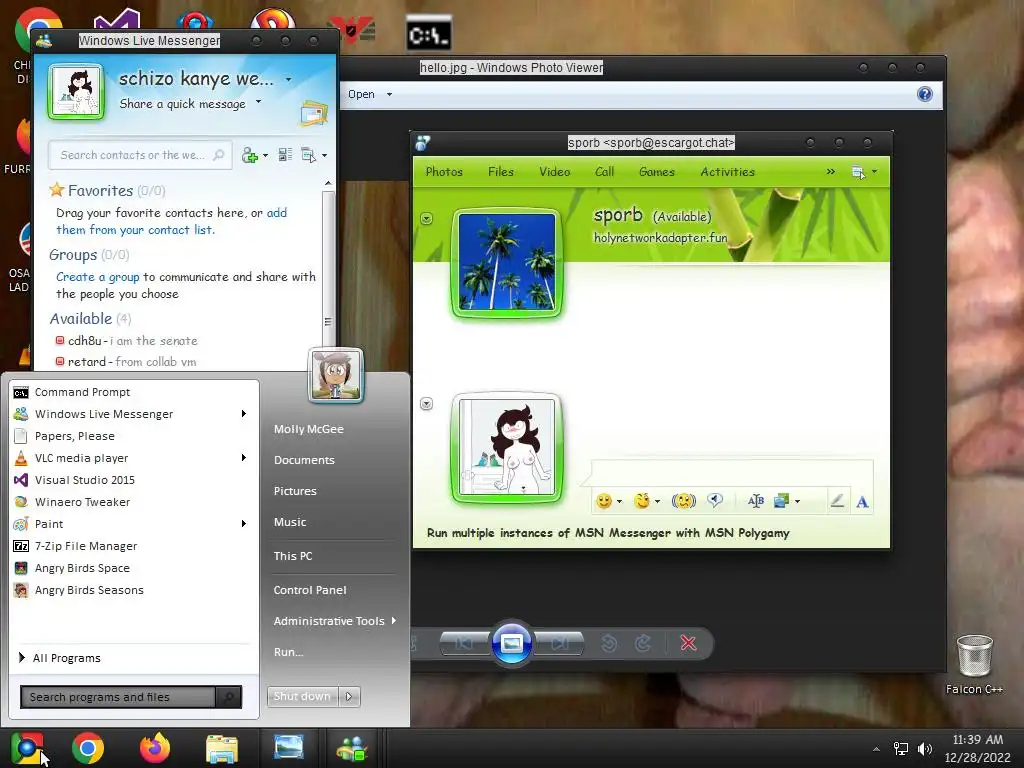Expand the VLC media player submenu arrow
Screen dimensions: 1024x768
pyautogui.click(x=244, y=458)
